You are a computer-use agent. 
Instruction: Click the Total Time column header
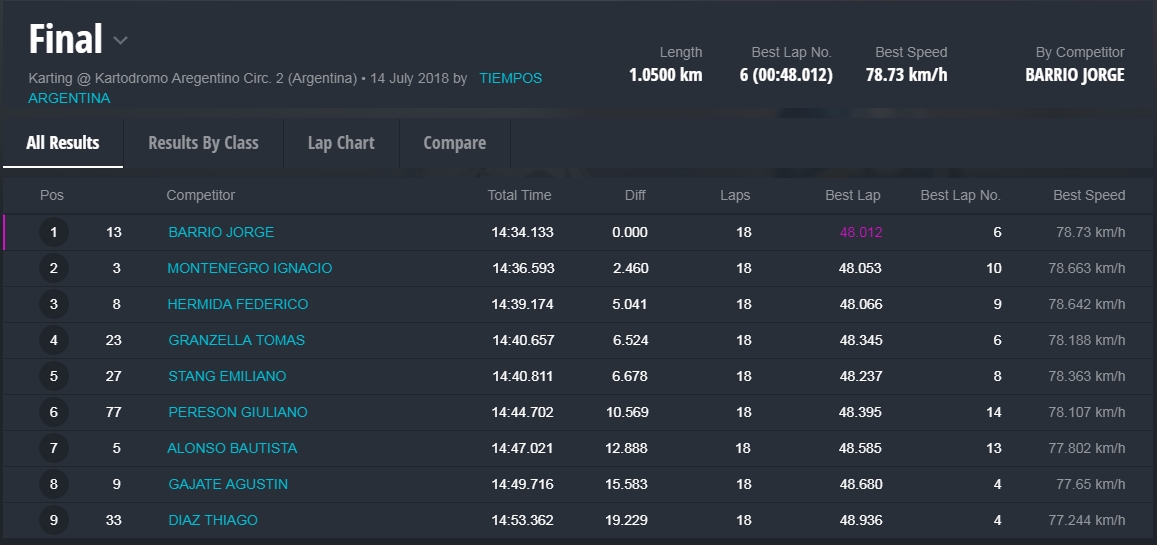[519, 195]
